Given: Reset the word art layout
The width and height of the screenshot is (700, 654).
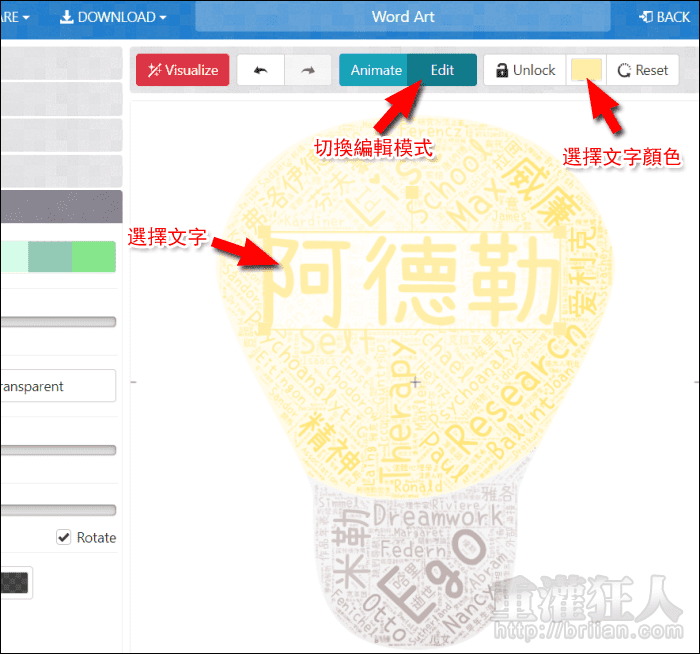Looking at the screenshot, I should click(x=643, y=70).
